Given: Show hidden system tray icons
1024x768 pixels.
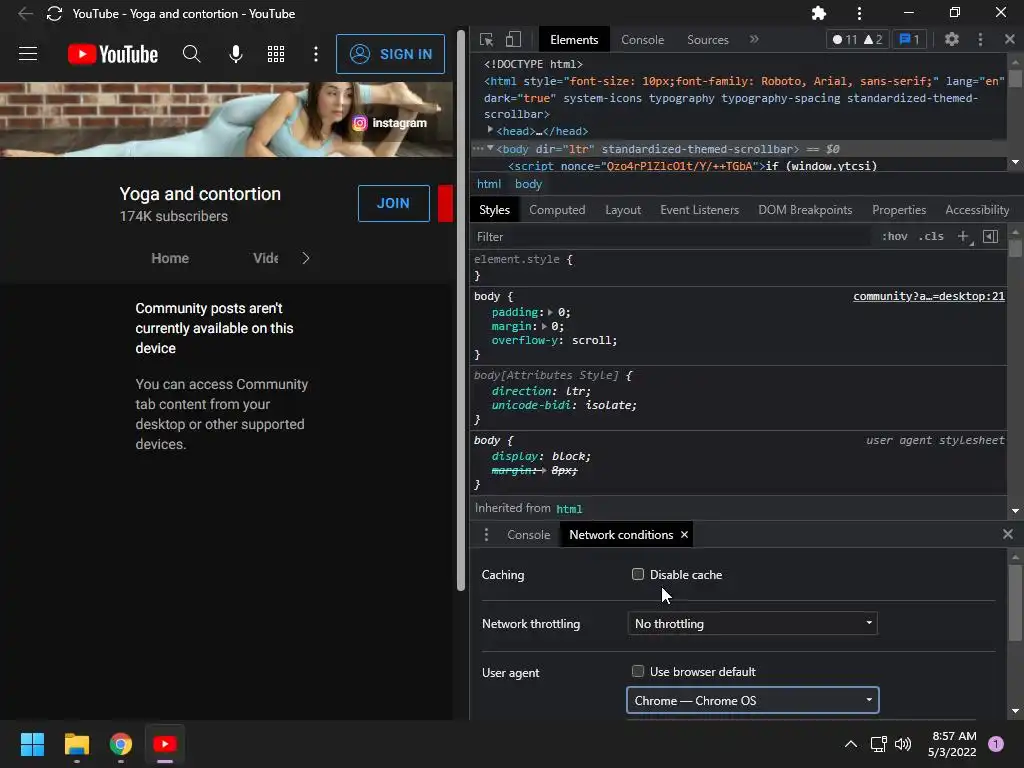Looking at the screenshot, I should coord(850,744).
